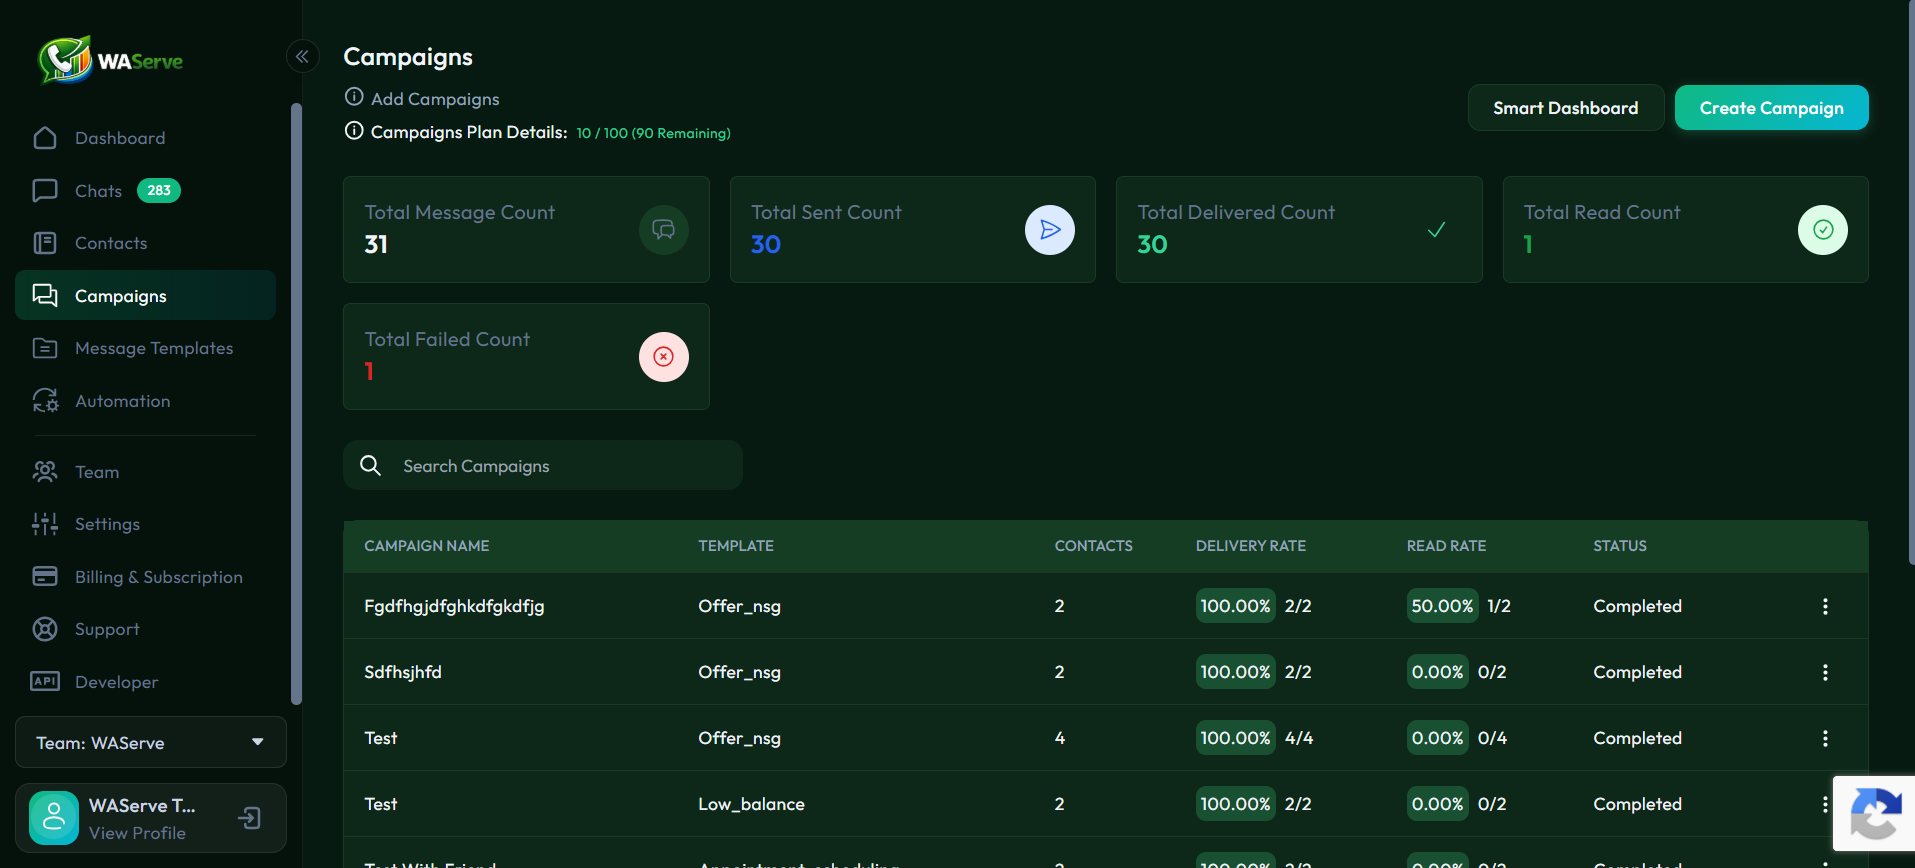The image size is (1915, 868).
Task: Select Campaigns in the sidebar
Action: [145, 295]
